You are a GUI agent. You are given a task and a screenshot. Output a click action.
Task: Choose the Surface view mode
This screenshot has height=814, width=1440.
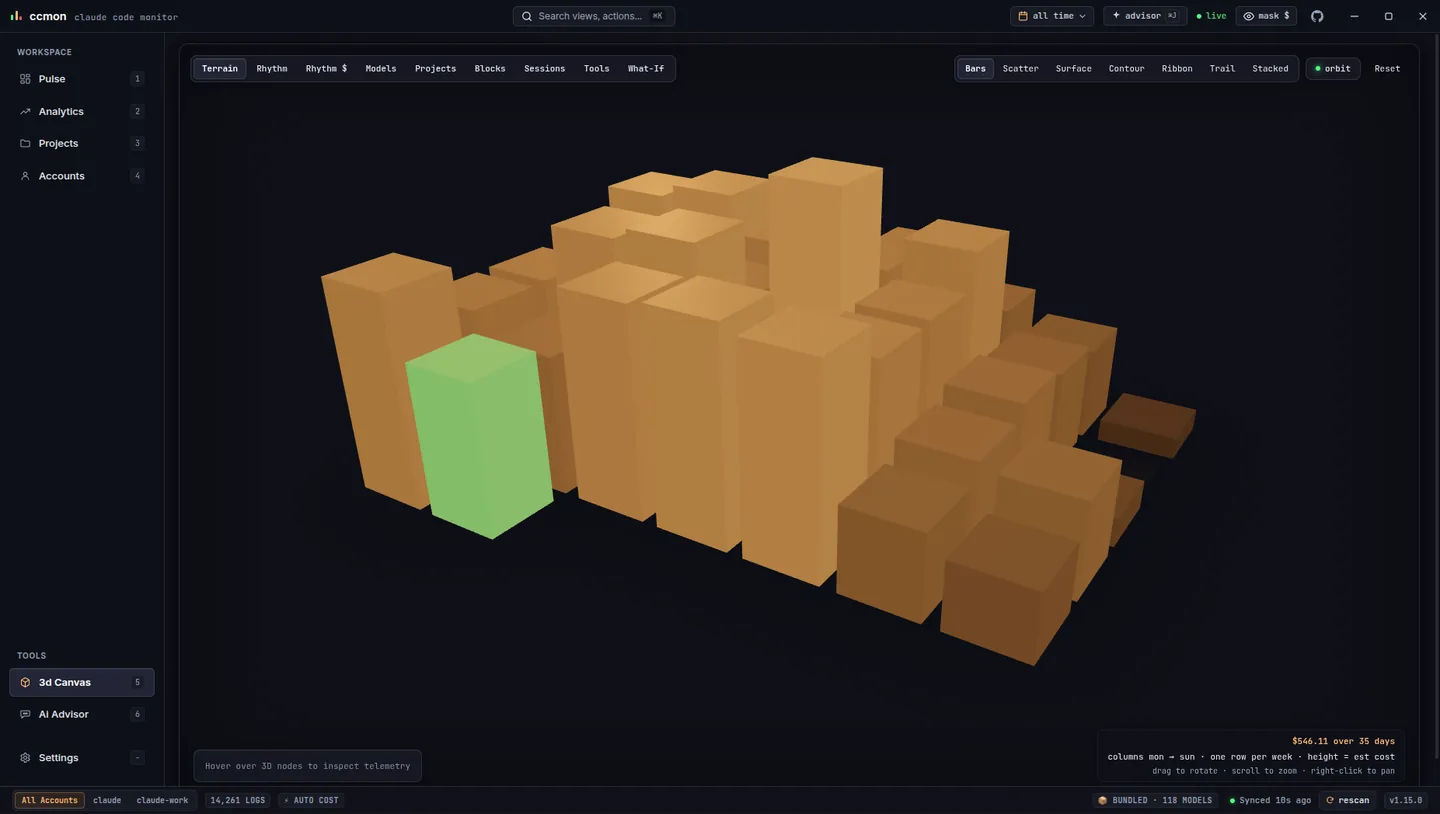tap(1074, 69)
